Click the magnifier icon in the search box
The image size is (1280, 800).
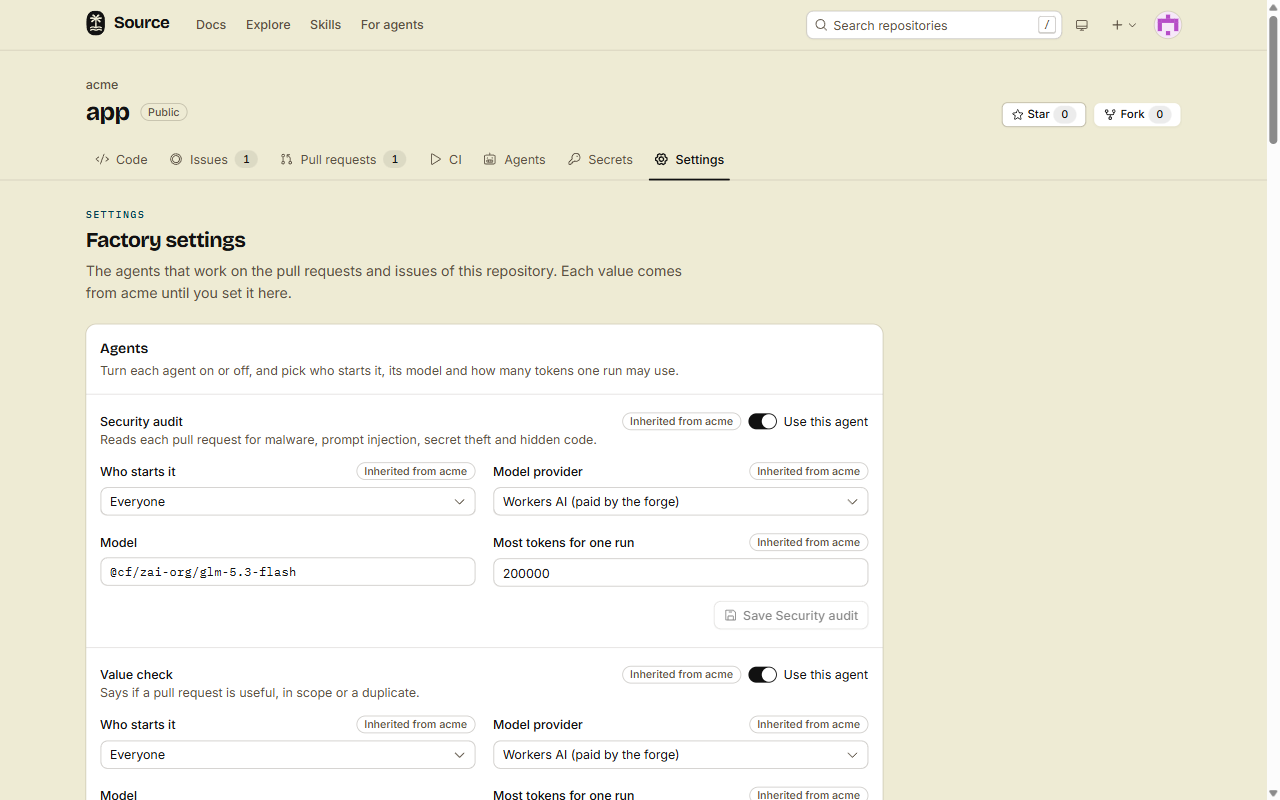point(821,25)
